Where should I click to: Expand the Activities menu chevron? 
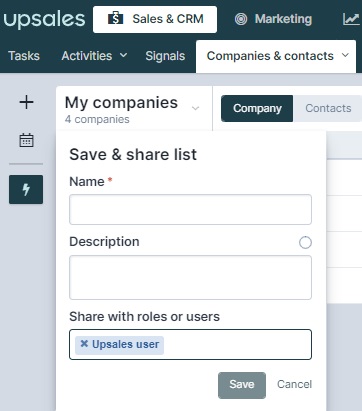(x=123, y=55)
